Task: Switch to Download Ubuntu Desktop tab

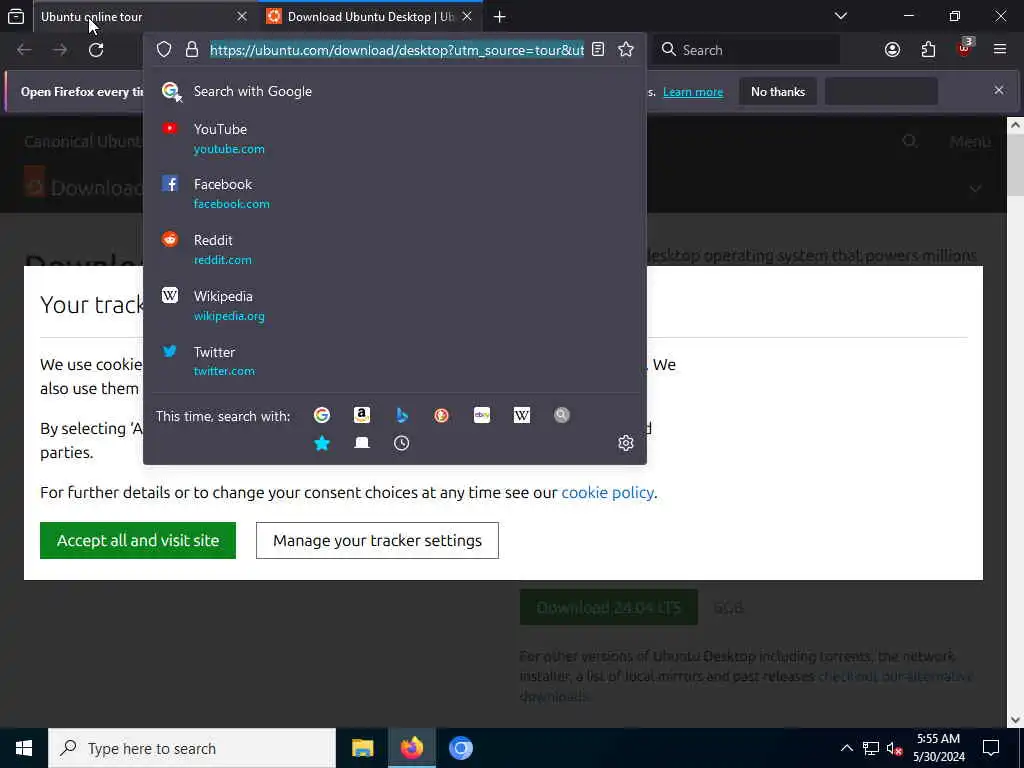Action: point(370,16)
